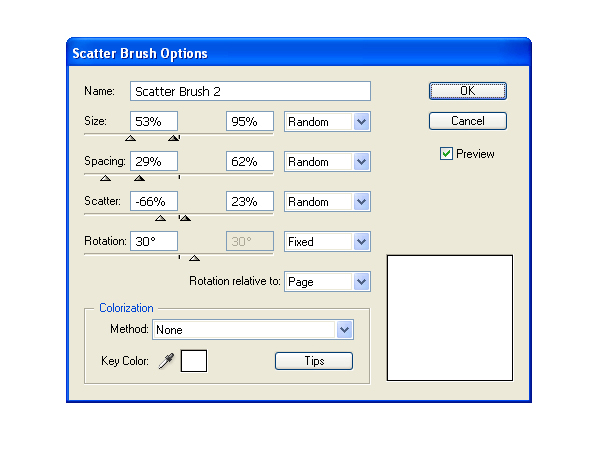Image resolution: width=600 pixels, height=450 pixels.
Task: Click the Spacing maximum slider handle
Action: (x=139, y=178)
